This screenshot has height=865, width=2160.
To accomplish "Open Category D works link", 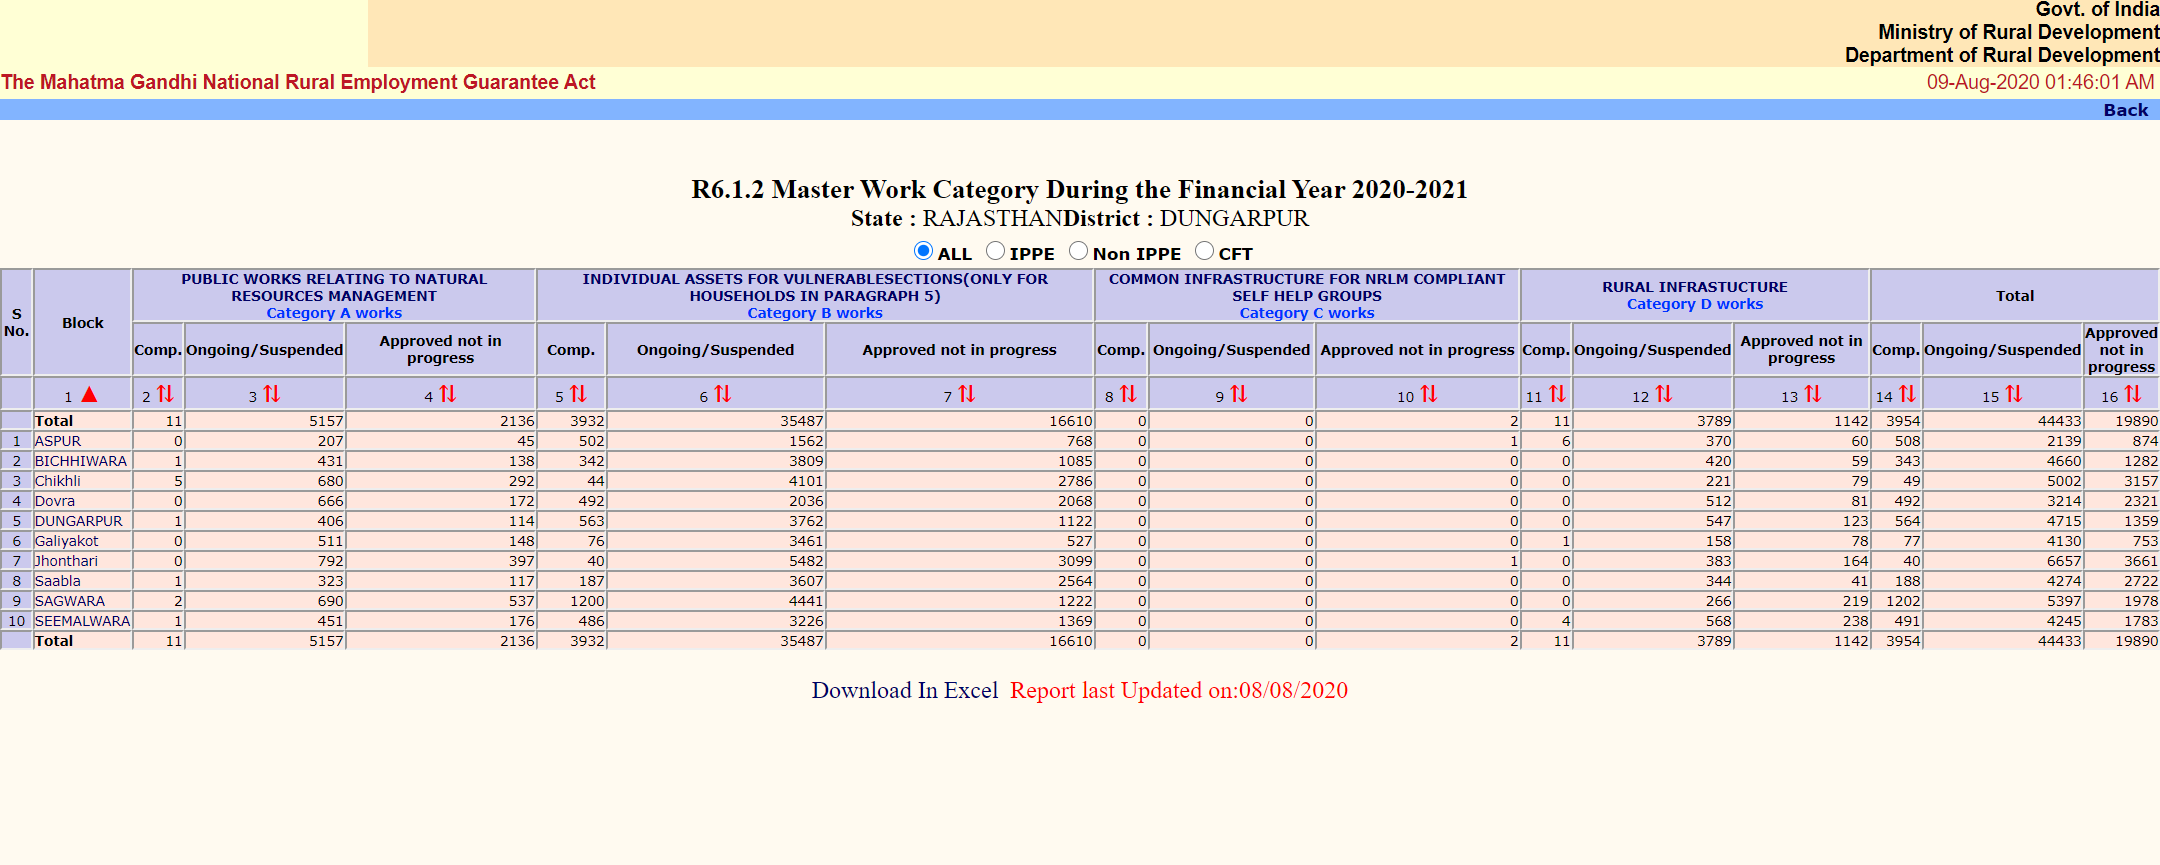I will coord(1694,304).
